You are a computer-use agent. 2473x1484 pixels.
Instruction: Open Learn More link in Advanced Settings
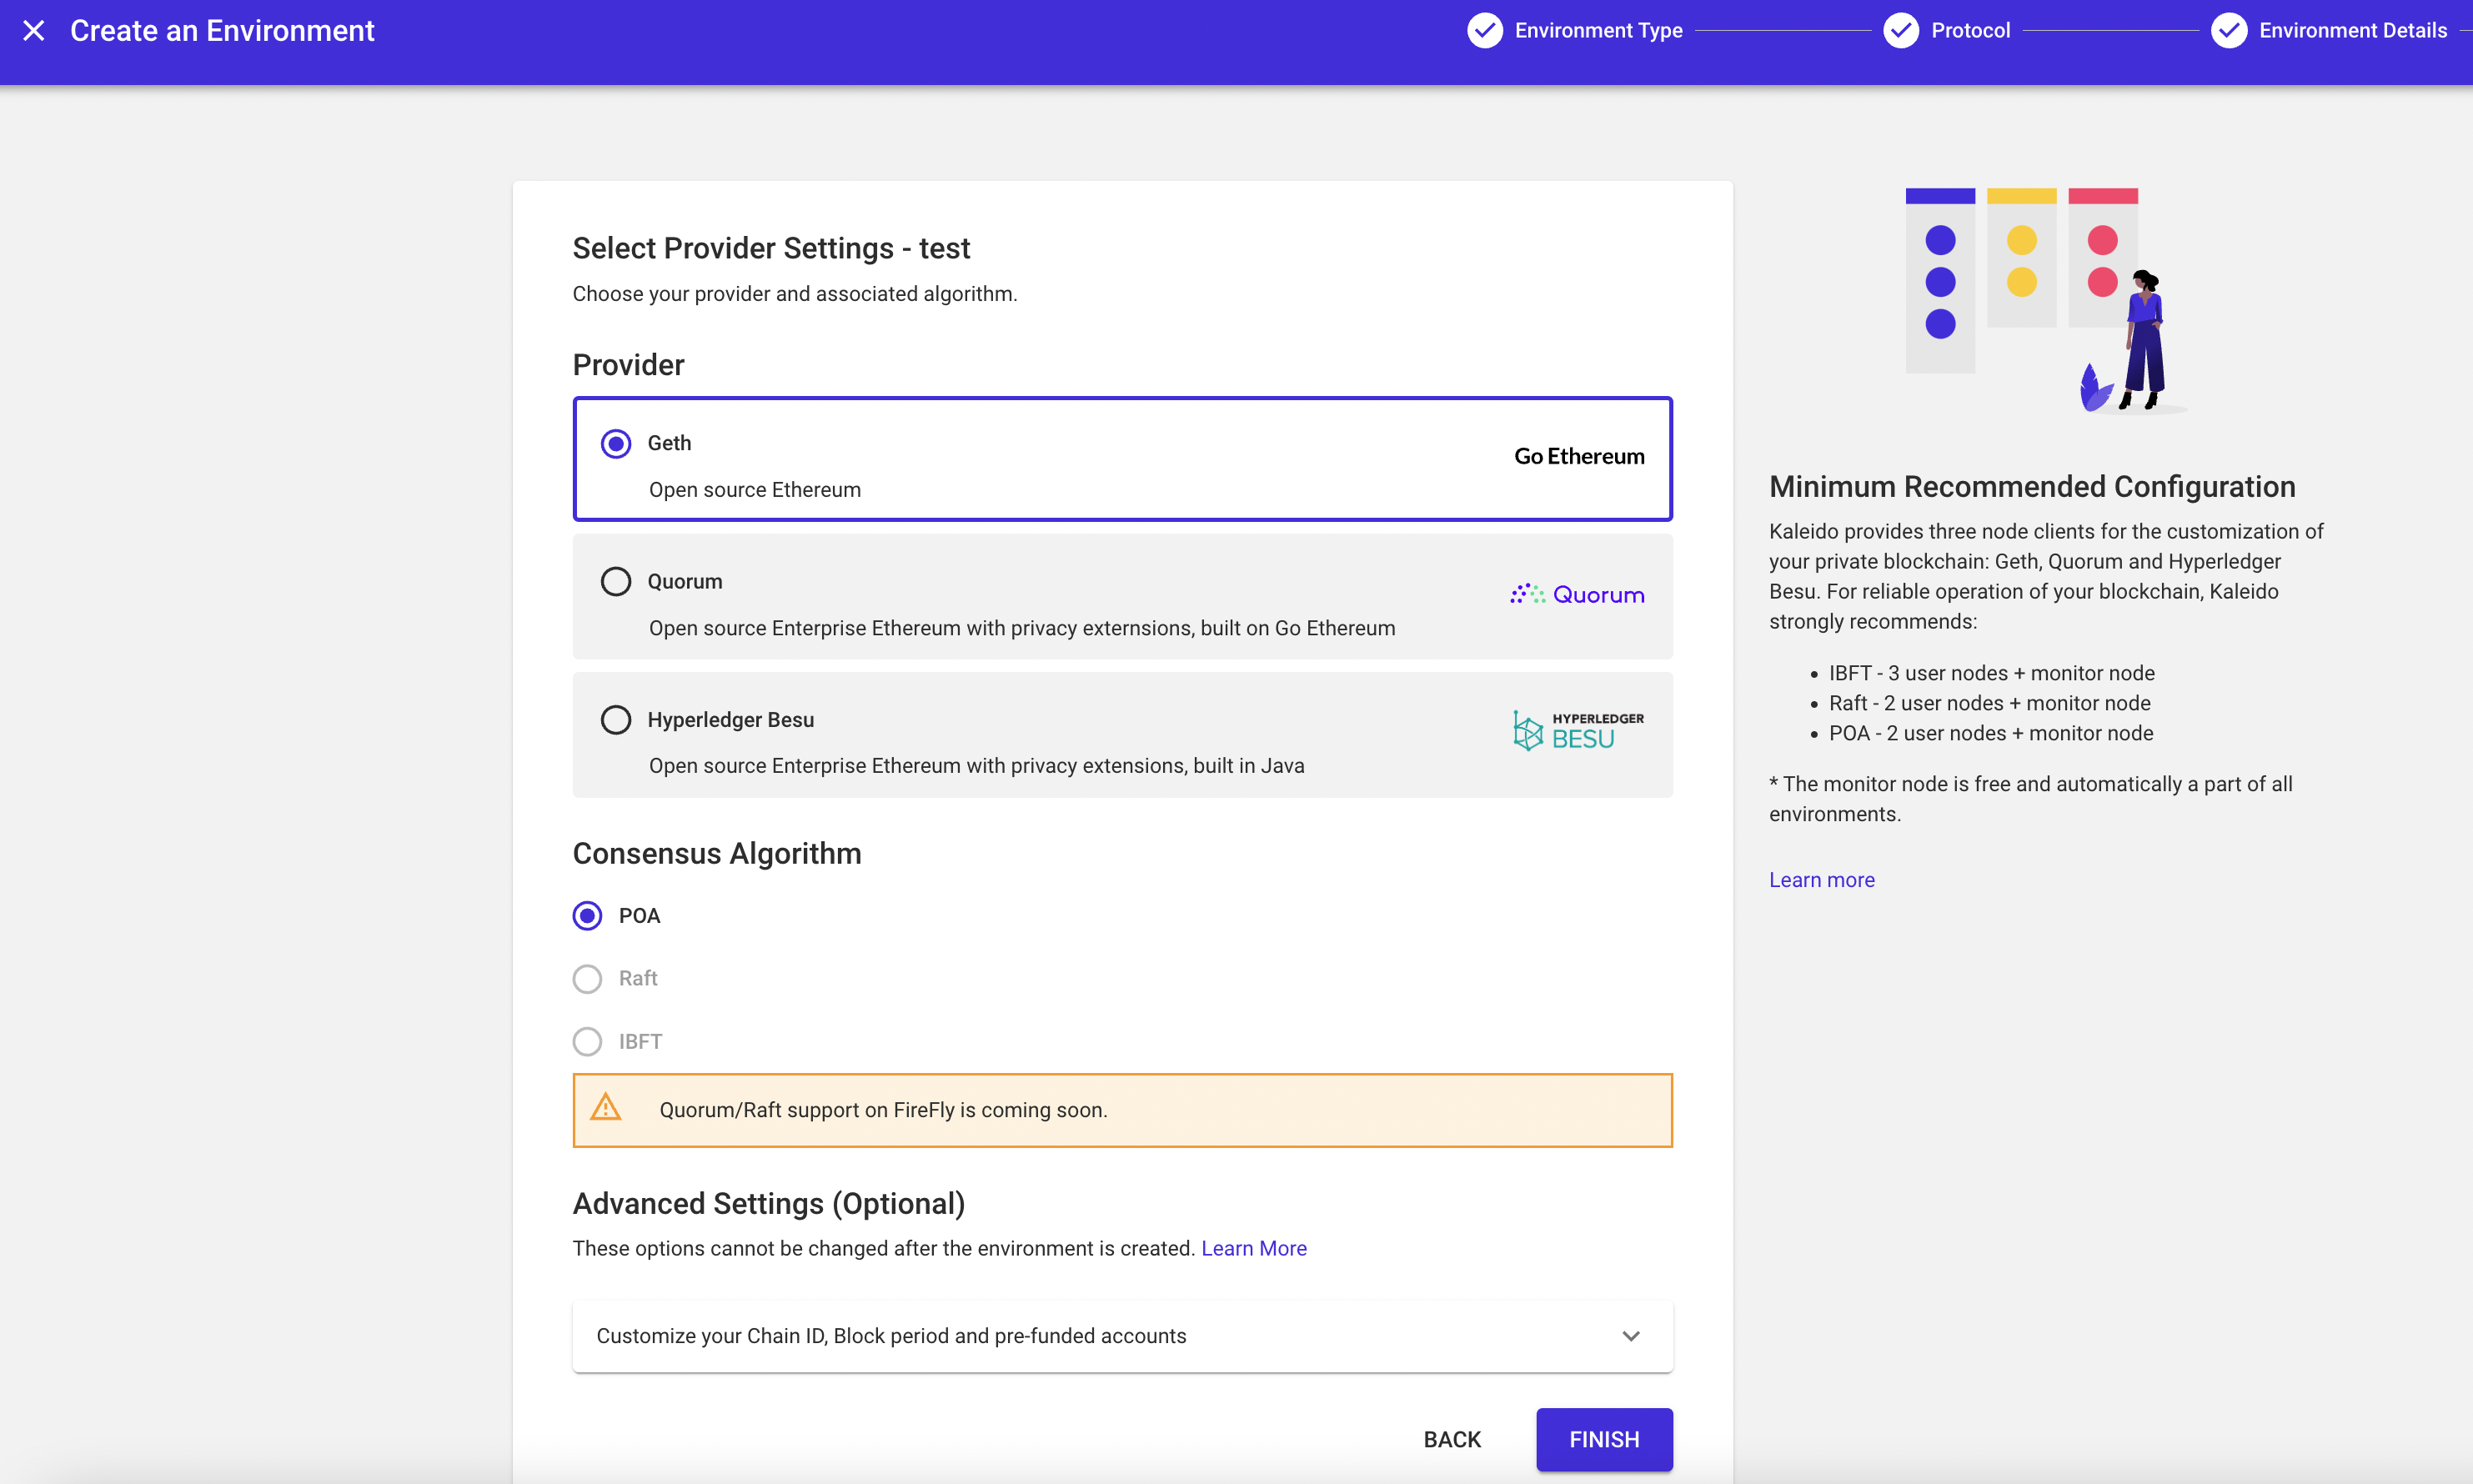click(x=1254, y=1249)
